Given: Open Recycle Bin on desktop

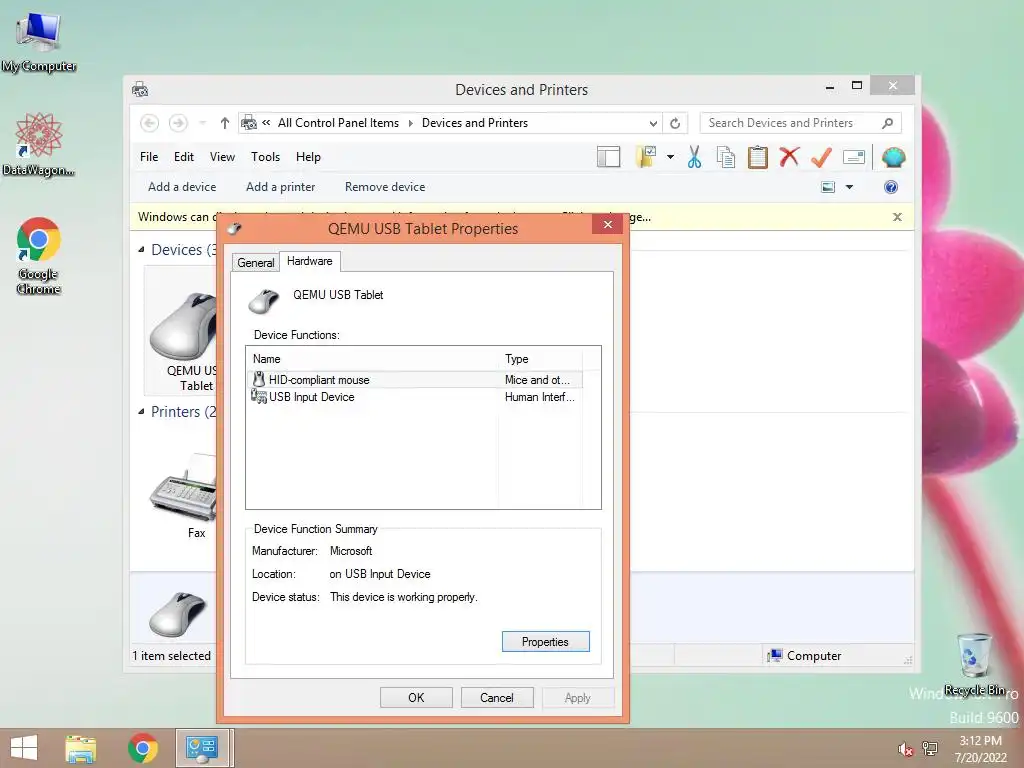Looking at the screenshot, I should [x=974, y=664].
